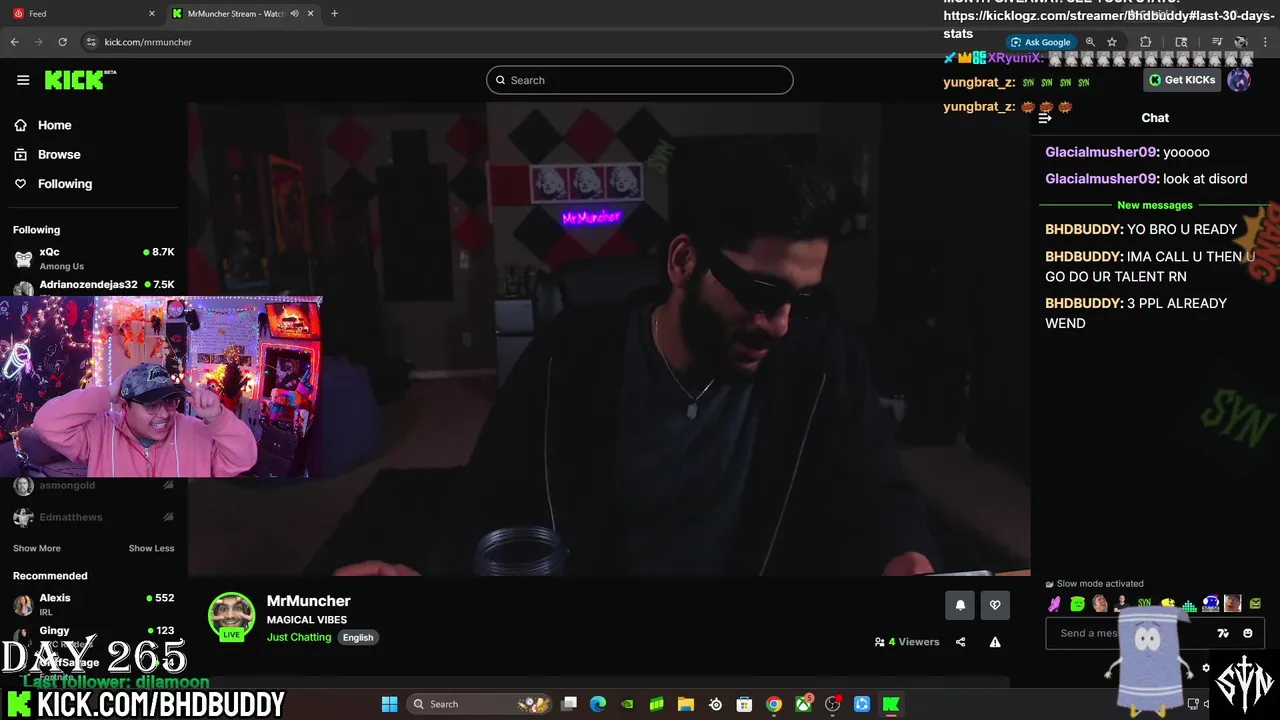This screenshot has height=720, width=1280.
Task: Open Following in the sidebar
Action: [64, 184]
